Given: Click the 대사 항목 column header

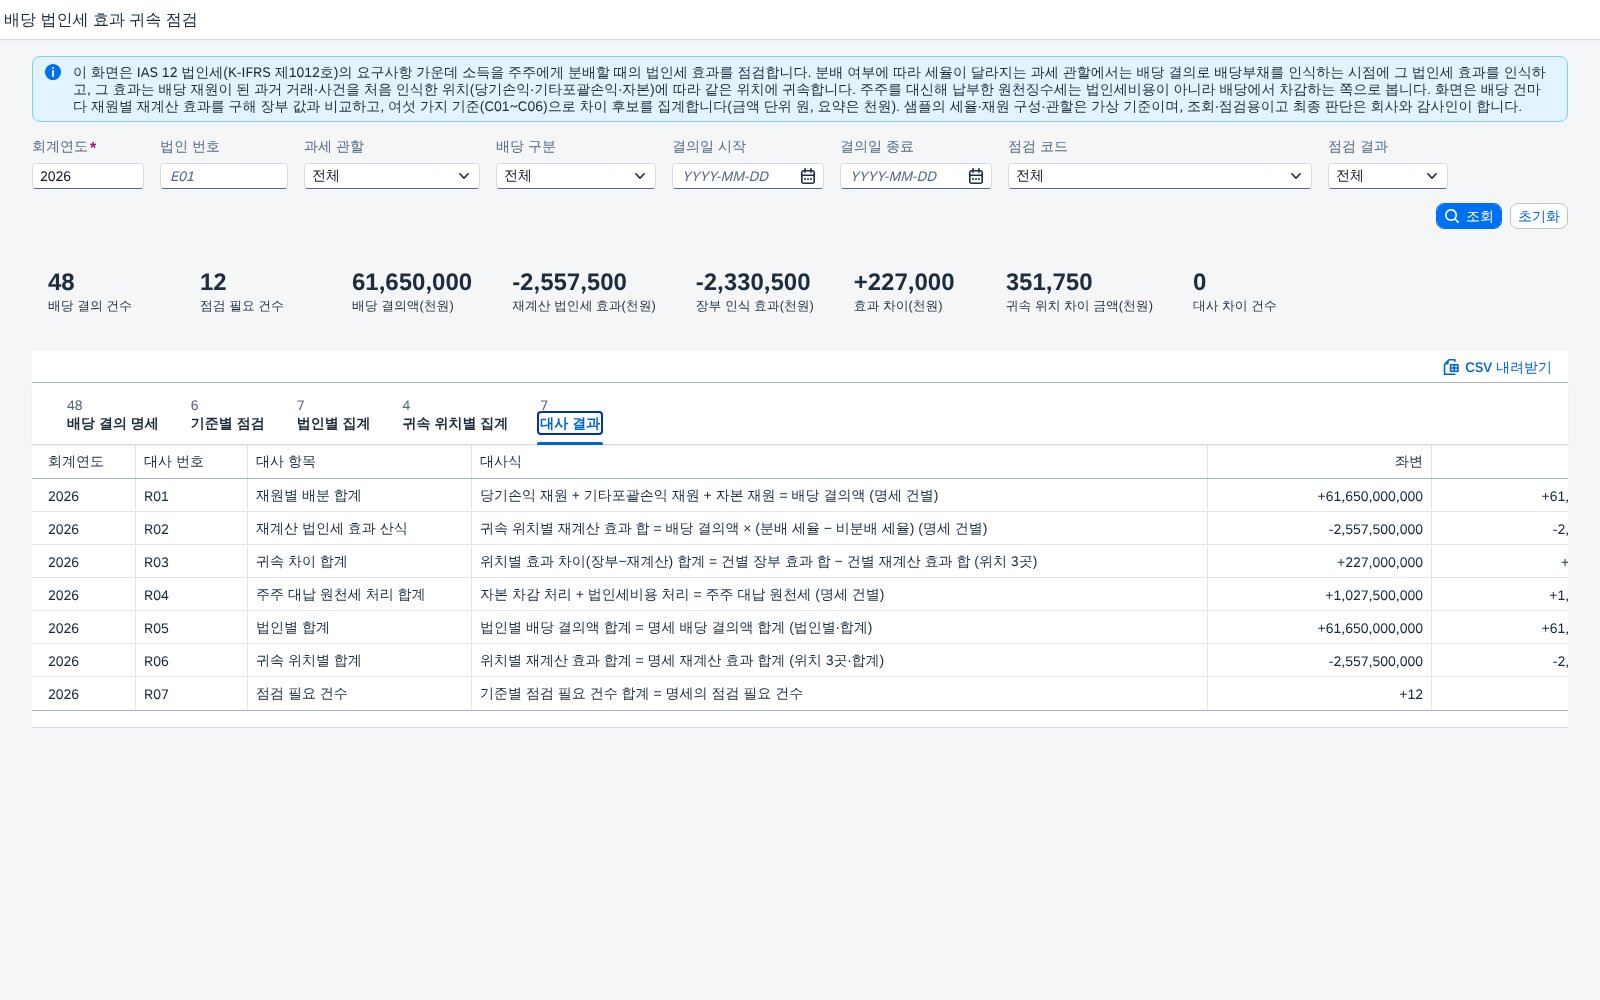Looking at the screenshot, I should pyautogui.click(x=359, y=461).
